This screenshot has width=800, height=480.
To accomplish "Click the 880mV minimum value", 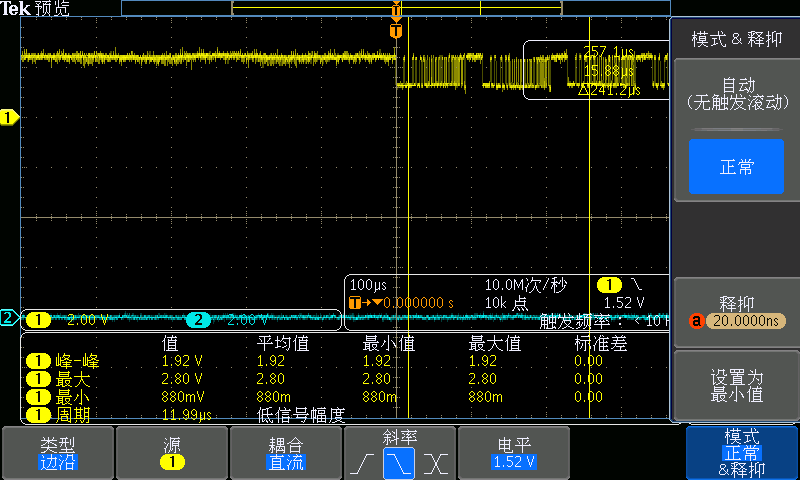I will [183, 397].
